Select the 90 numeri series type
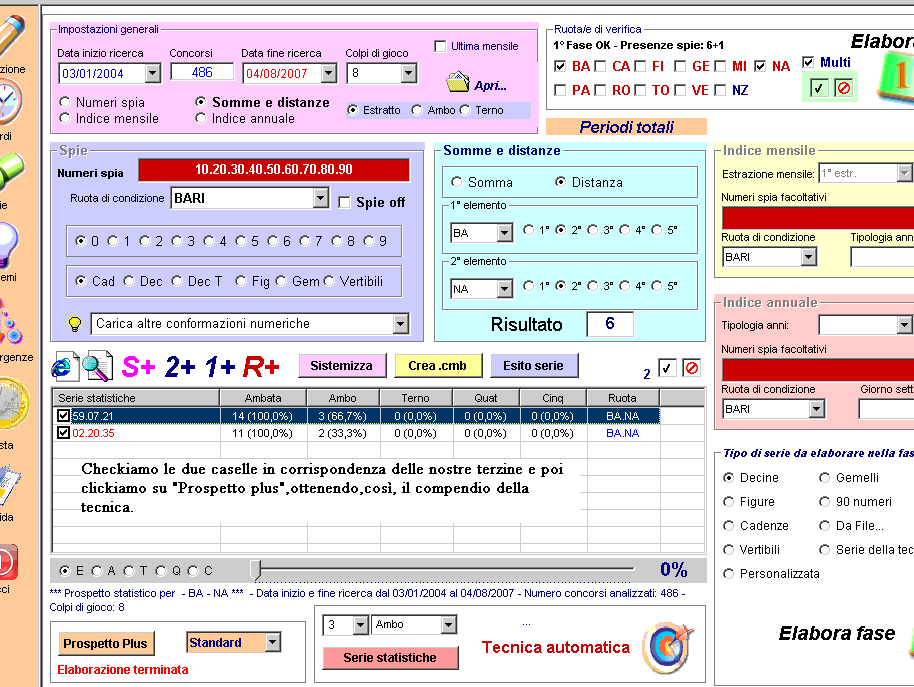Viewport: 914px width, 687px height. click(x=824, y=502)
